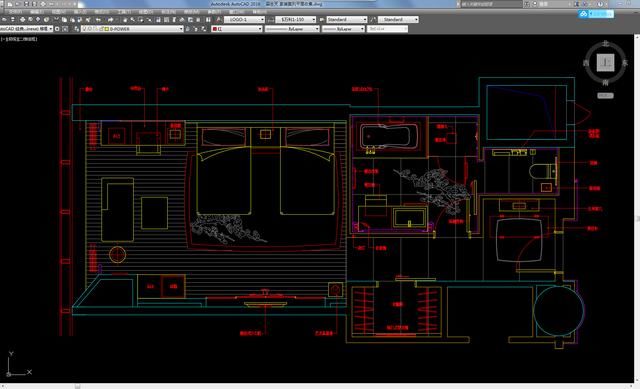Open Layer Properties Manager icon left of layer list
Image resolution: width=640 pixels, height=389 pixels.
76,29
